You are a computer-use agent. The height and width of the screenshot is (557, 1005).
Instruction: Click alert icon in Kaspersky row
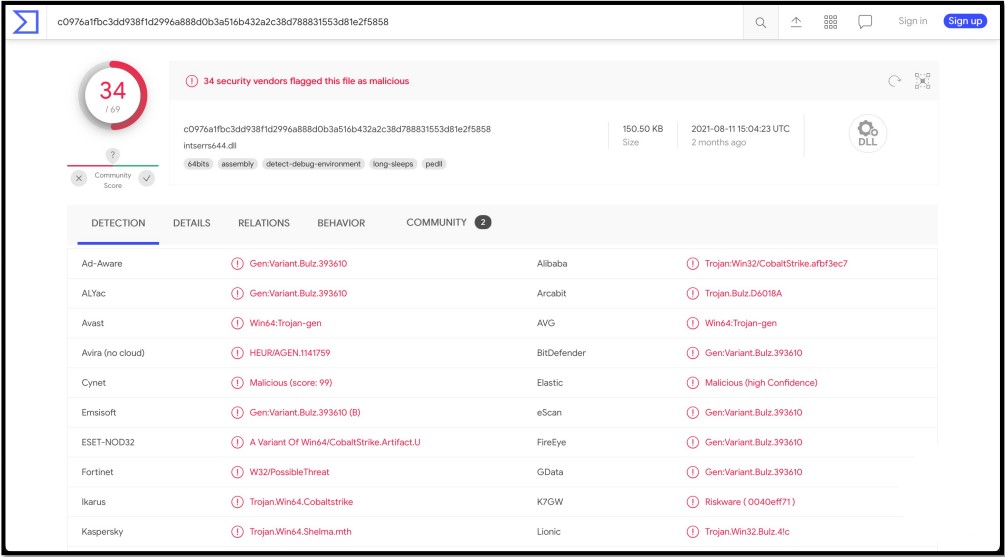[237, 531]
